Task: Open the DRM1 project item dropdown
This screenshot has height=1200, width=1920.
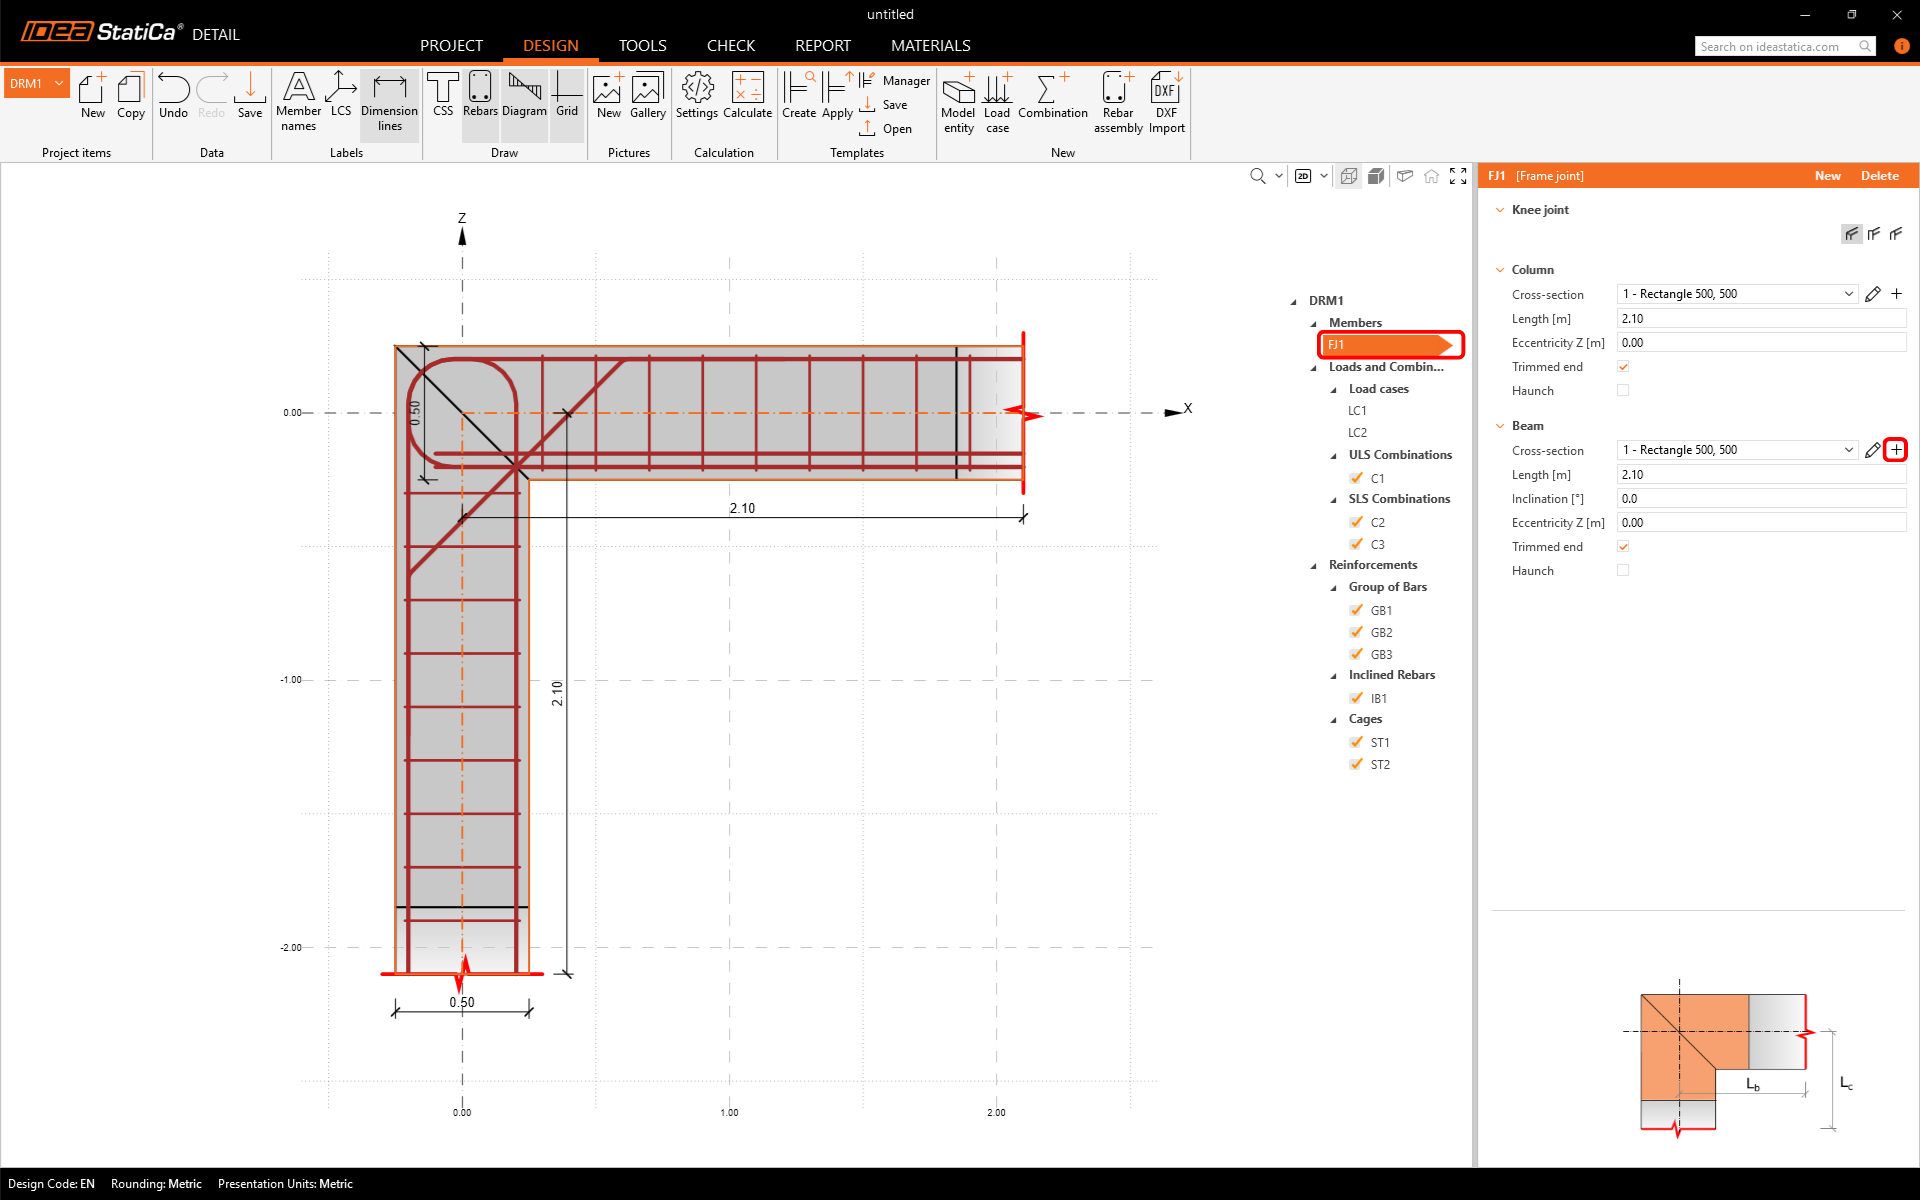Action: coord(59,83)
